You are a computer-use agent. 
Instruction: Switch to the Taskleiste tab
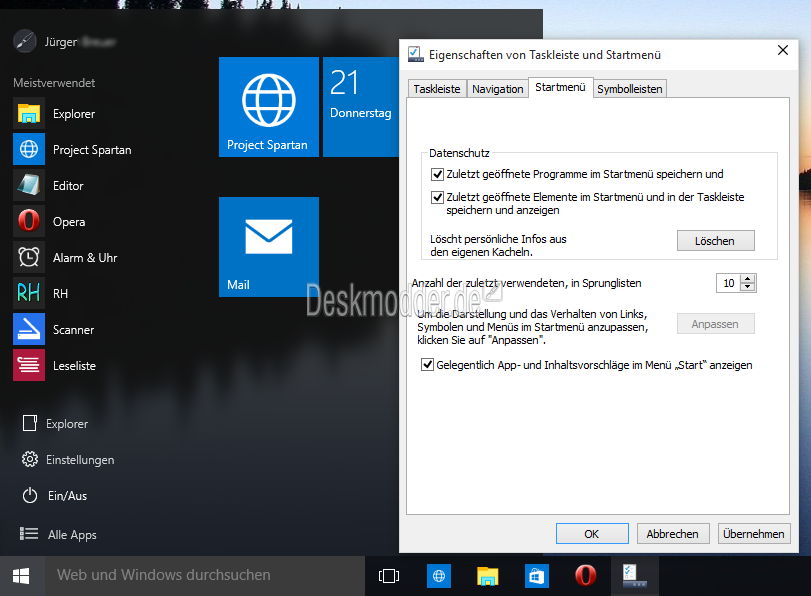coord(437,89)
